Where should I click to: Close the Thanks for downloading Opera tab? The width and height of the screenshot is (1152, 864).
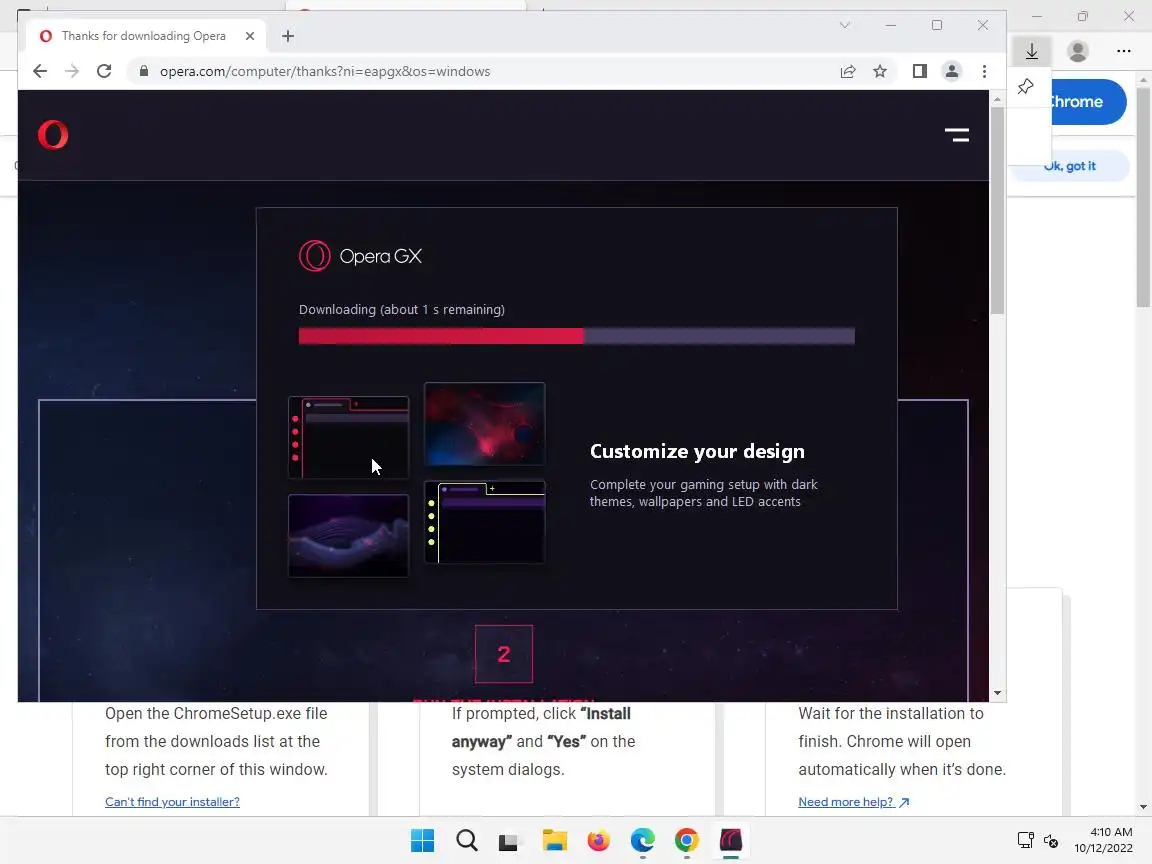(x=250, y=36)
